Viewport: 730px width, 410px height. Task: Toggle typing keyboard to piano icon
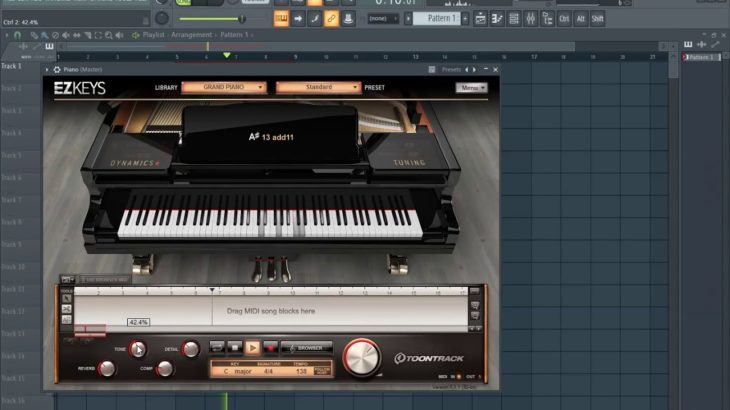pyautogui.click(x=281, y=19)
